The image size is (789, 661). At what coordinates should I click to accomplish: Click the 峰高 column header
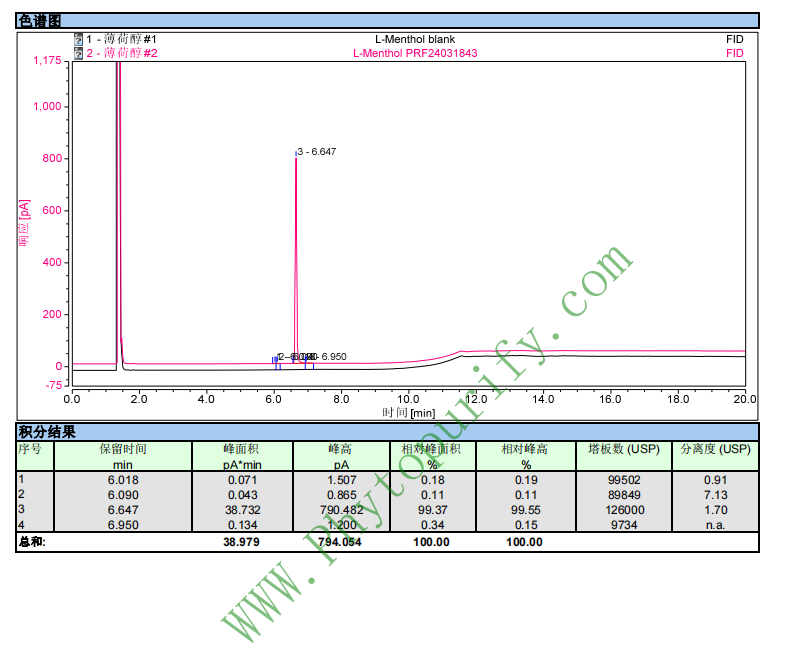(x=341, y=450)
